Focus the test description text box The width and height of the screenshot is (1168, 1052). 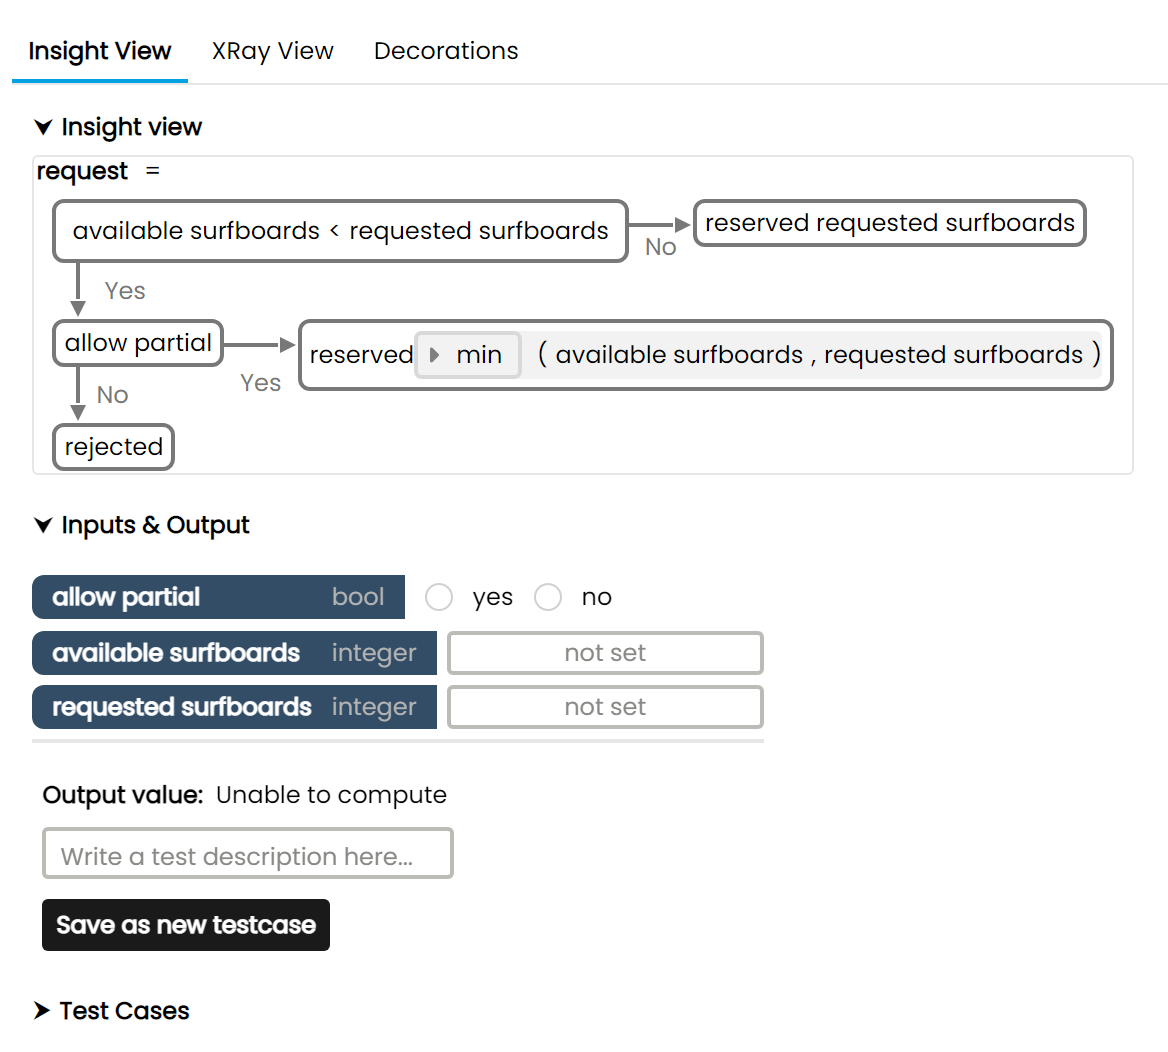247,856
